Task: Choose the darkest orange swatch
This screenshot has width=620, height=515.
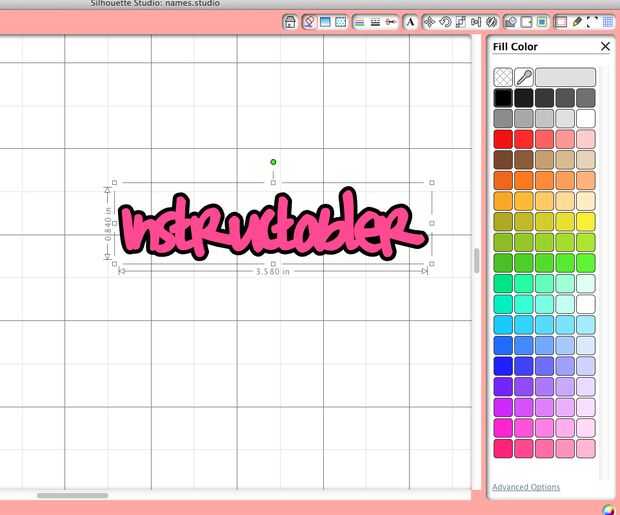Action: point(503,180)
